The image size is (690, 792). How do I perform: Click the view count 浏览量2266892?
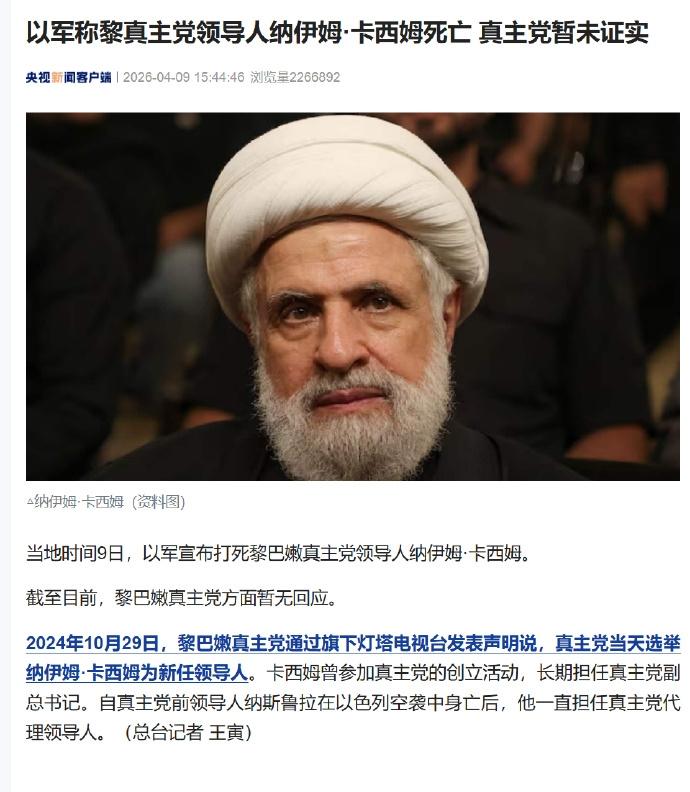[295, 77]
